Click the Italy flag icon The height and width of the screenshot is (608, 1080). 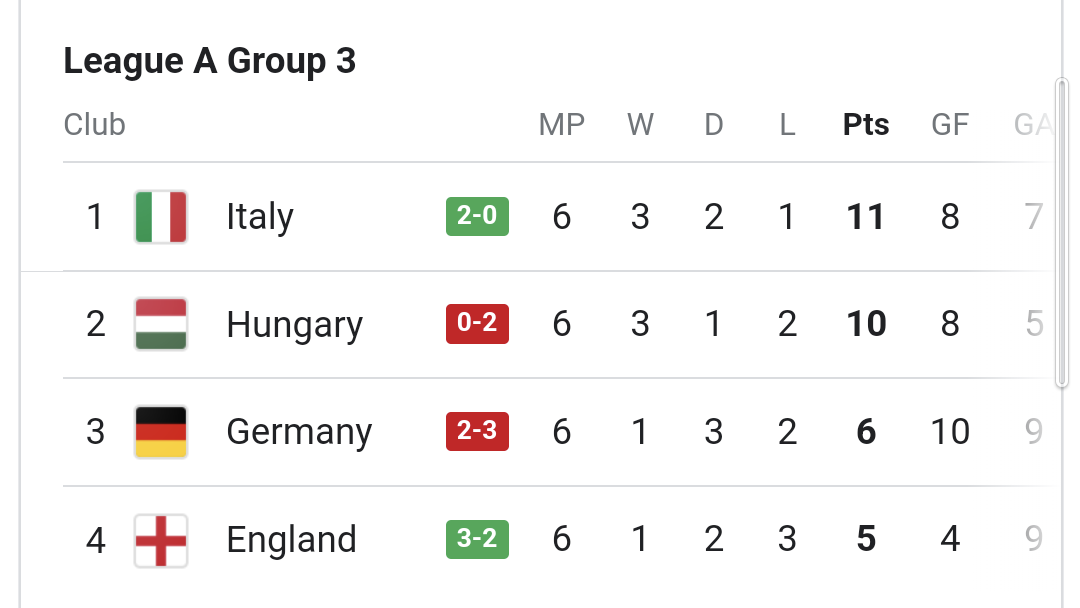pos(160,217)
